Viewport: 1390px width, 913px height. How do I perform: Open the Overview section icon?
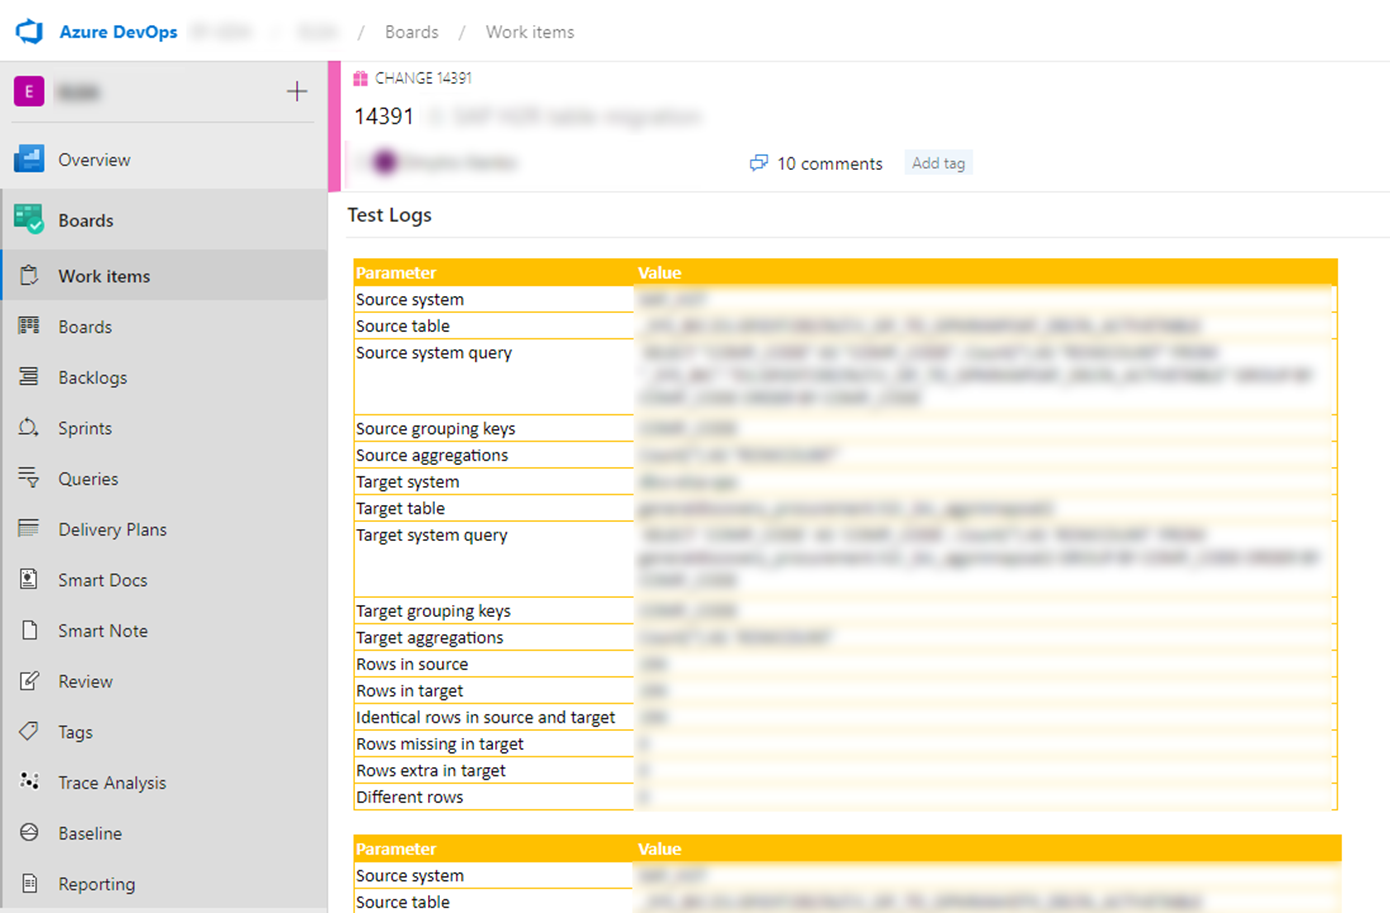29,159
